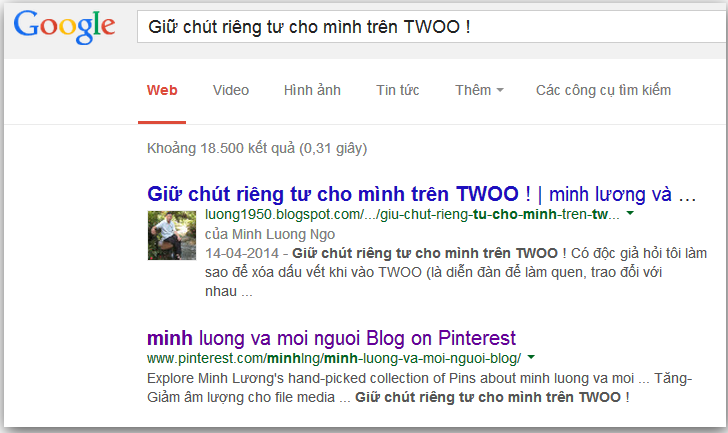The width and height of the screenshot is (728, 433).
Task: Go to the Tin tức tab
Action: [397, 90]
